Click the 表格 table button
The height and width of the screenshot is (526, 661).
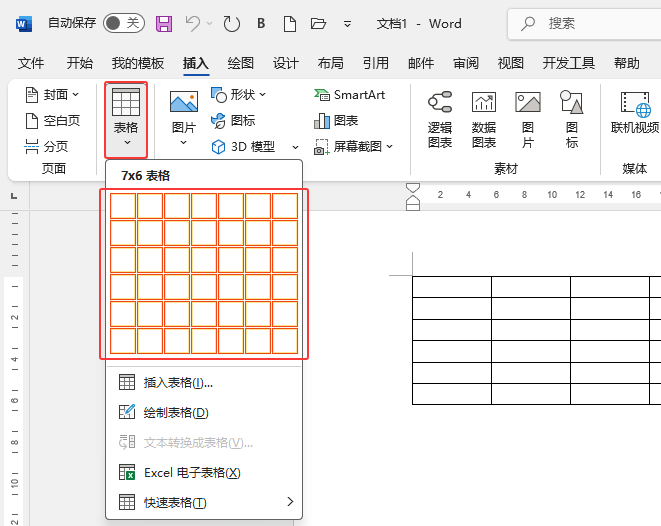tap(126, 120)
